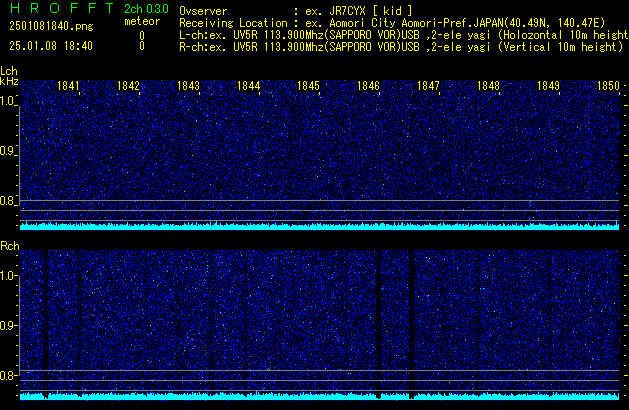The height and width of the screenshot is (410, 629).
Task: Select the filename 2501081840.png
Action: point(51,26)
